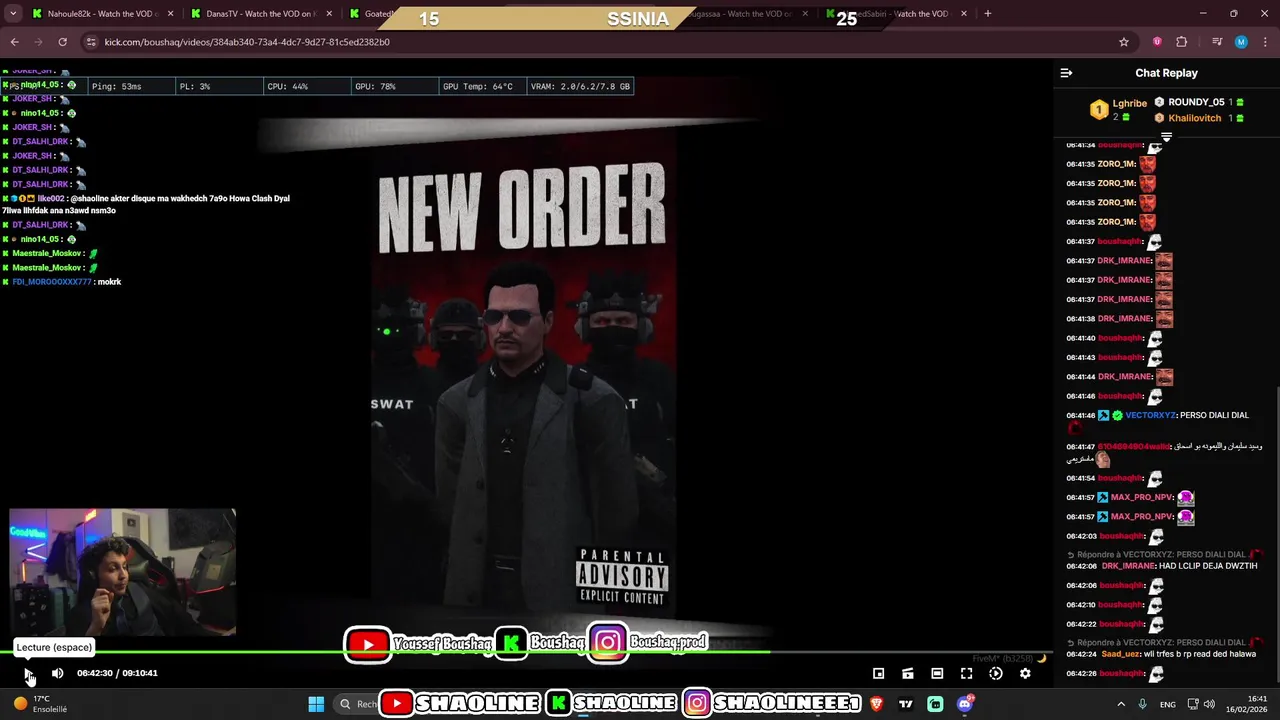Open the media control toolbar icon
This screenshot has height=720, width=1280.
1217,42
